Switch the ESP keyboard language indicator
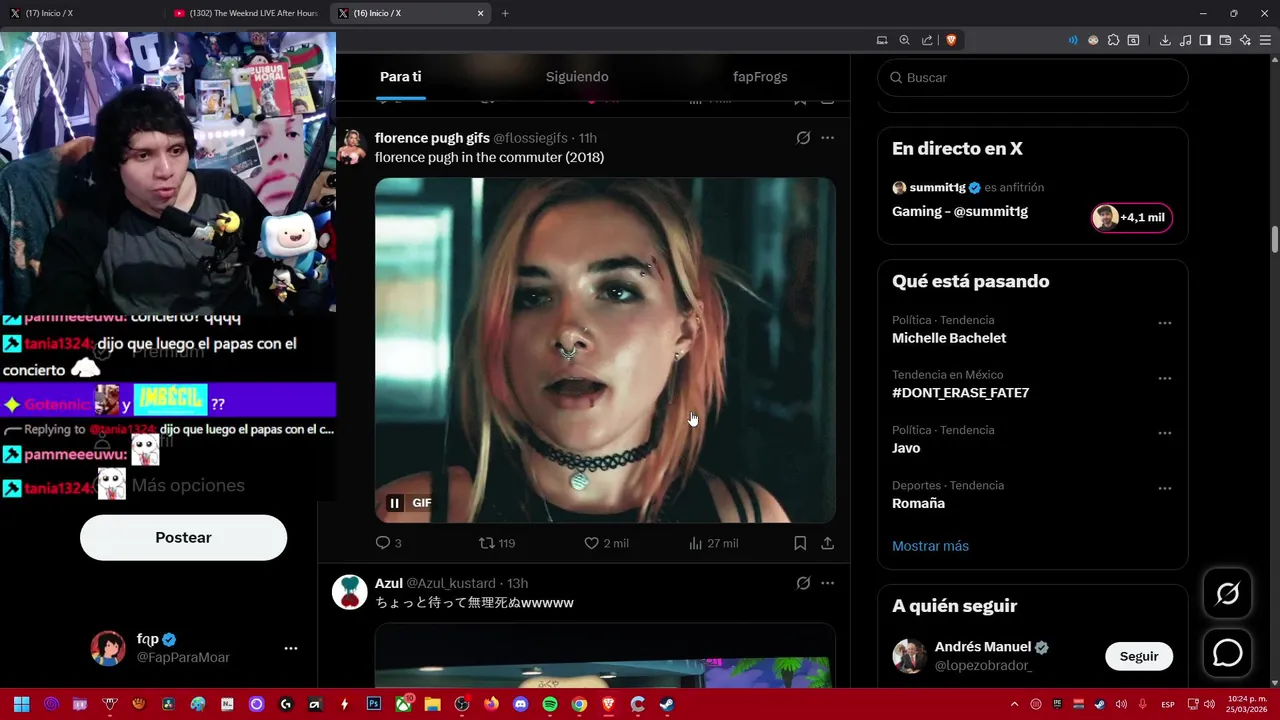 point(1168,705)
